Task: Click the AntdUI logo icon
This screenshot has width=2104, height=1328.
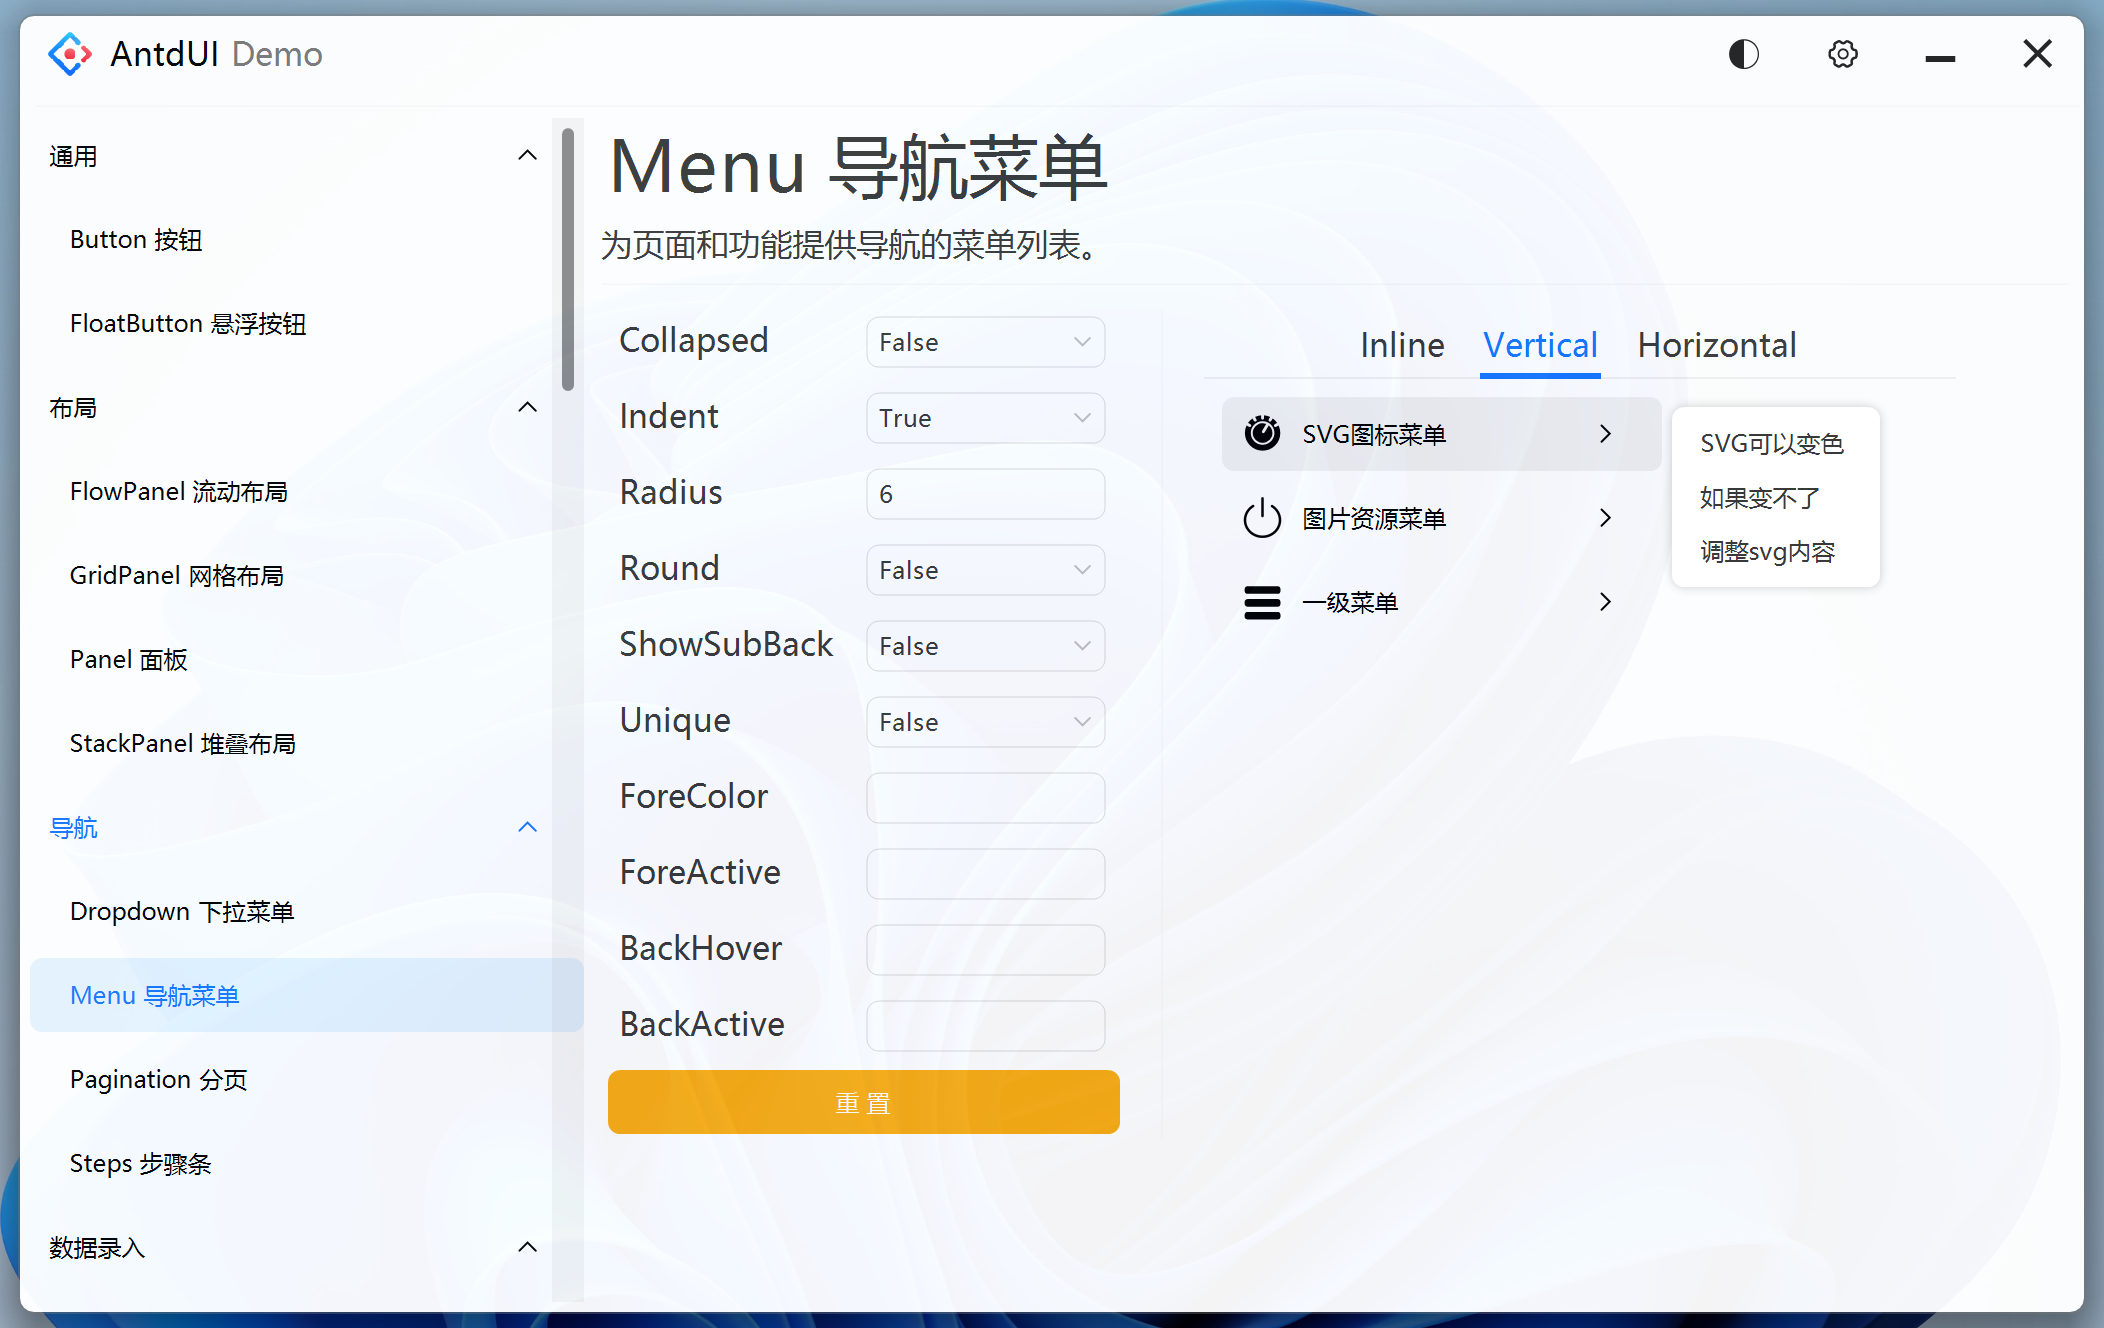Action: click(70, 54)
